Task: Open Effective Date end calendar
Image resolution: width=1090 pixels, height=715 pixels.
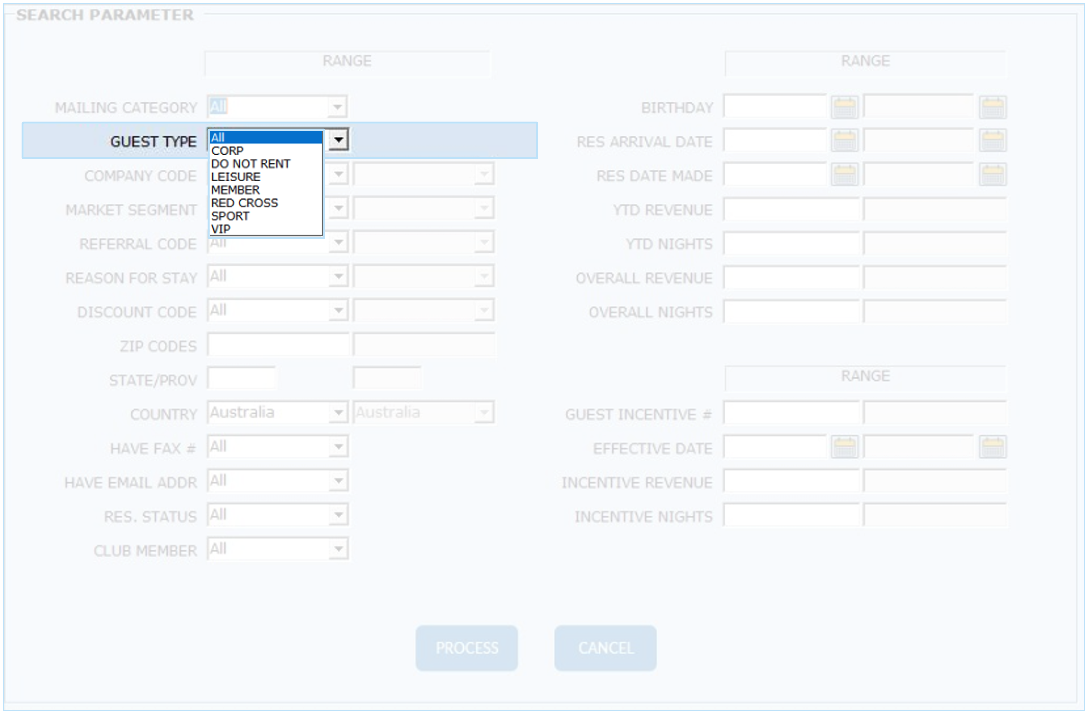Action: point(992,448)
